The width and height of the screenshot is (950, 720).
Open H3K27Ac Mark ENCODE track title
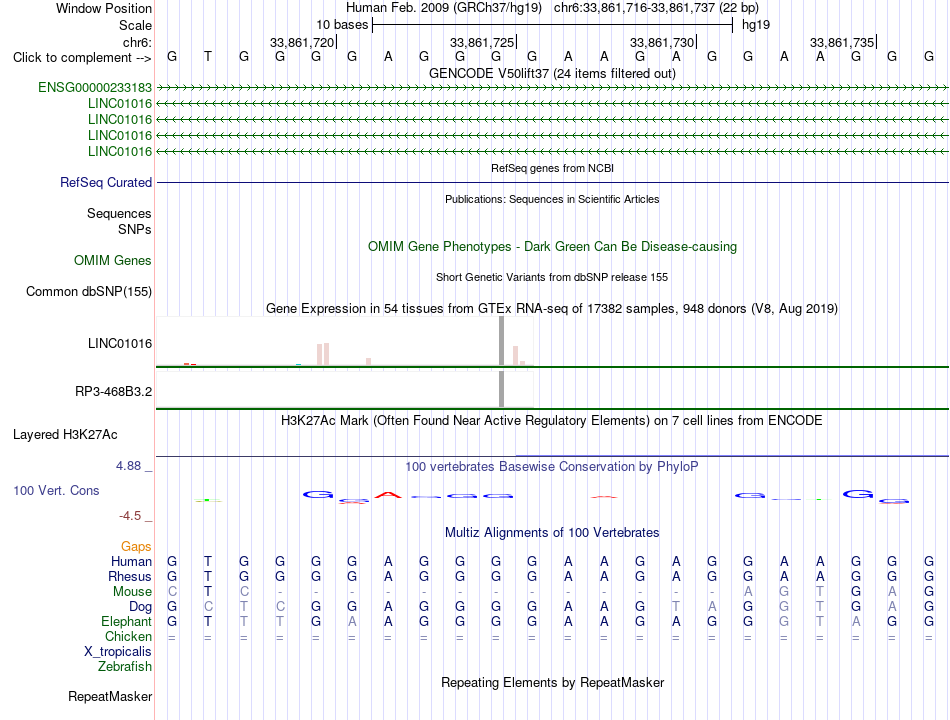pos(552,421)
